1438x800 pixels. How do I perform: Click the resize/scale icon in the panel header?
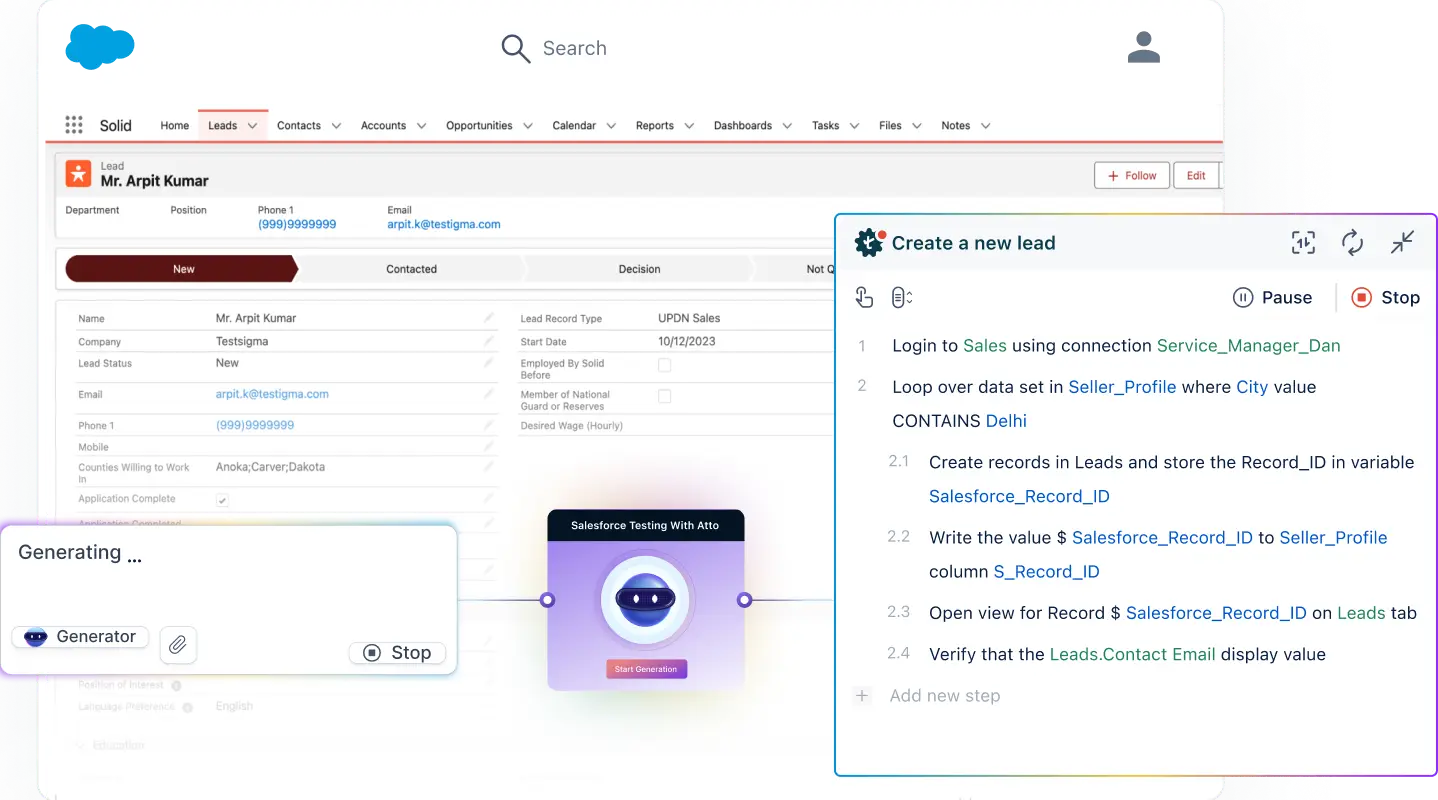(1303, 243)
